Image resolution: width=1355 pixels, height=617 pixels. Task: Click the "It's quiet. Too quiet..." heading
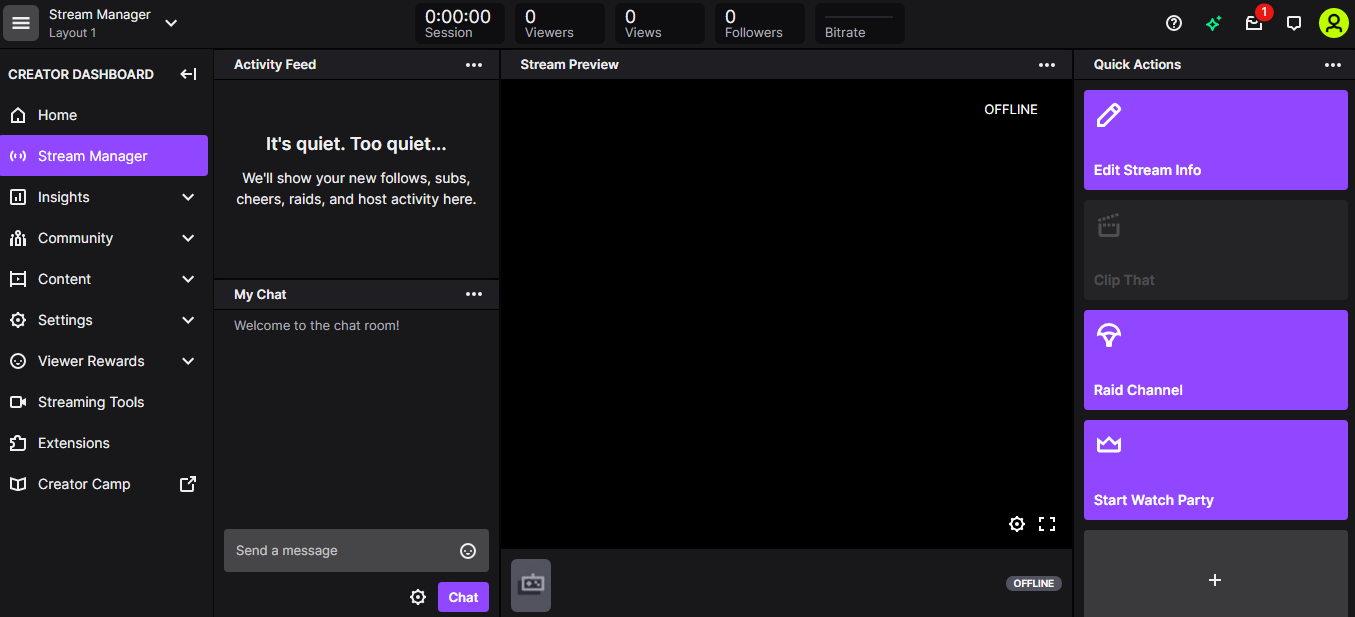tap(356, 144)
